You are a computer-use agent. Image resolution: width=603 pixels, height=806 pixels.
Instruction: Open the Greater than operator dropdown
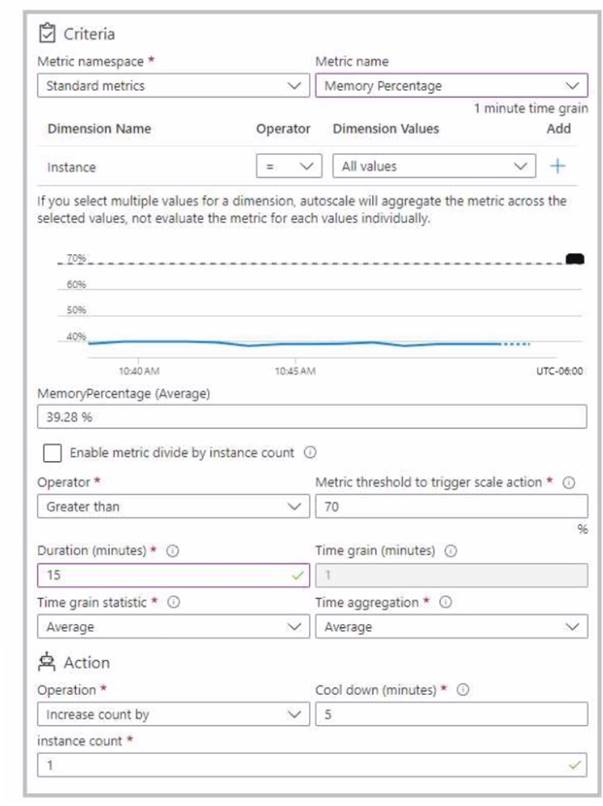click(x=173, y=506)
